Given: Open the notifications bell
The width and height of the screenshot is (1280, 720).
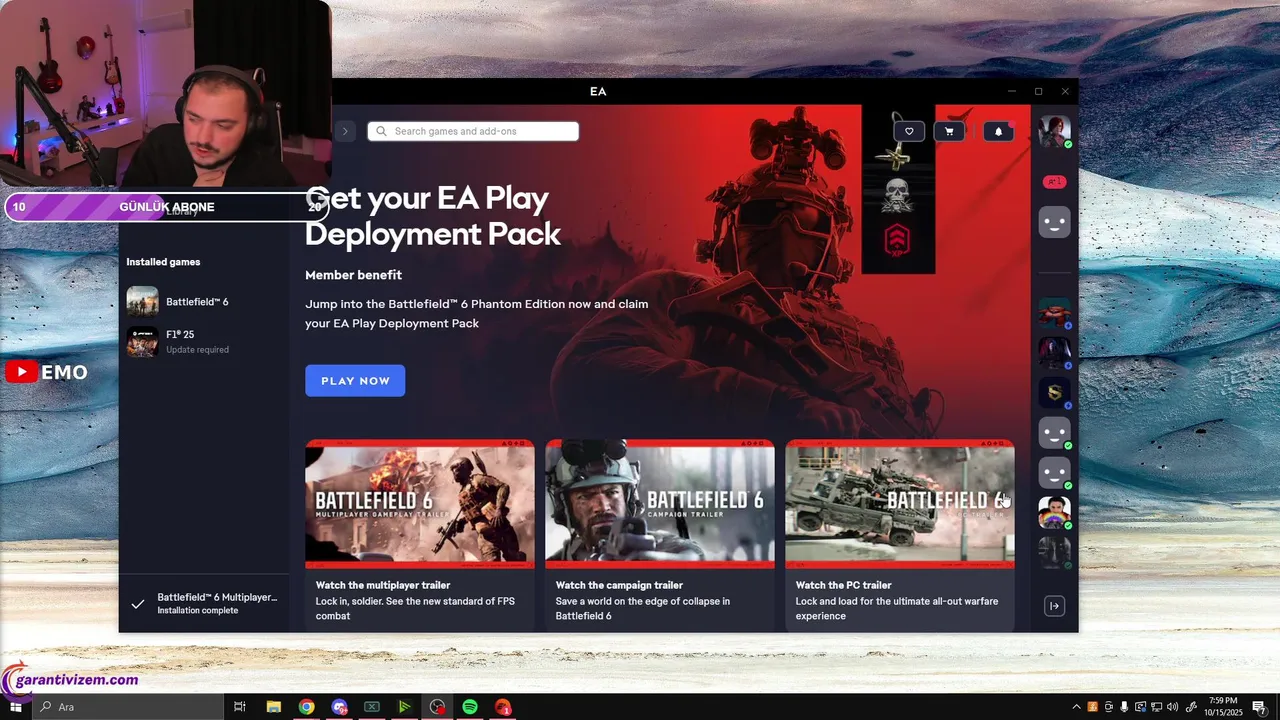Looking at the screenshot, I should [x=998, y=131].
